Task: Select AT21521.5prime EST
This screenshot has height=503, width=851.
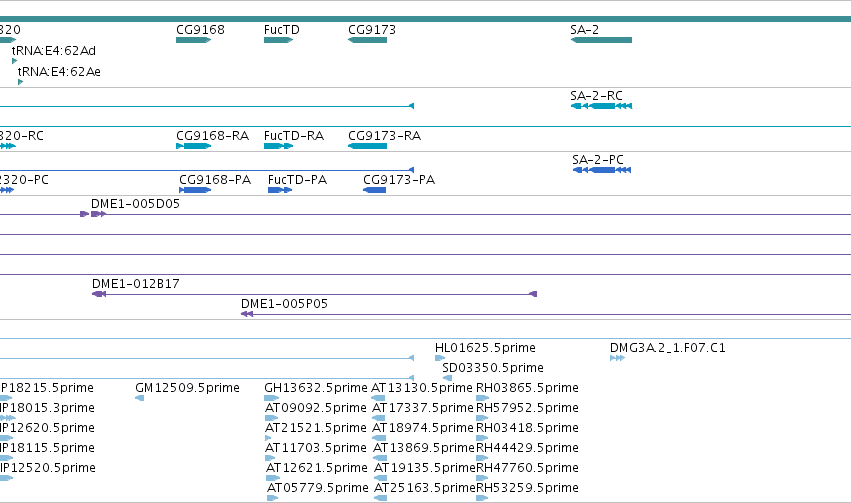Action: pyautogui.click(x=268, y=438)
